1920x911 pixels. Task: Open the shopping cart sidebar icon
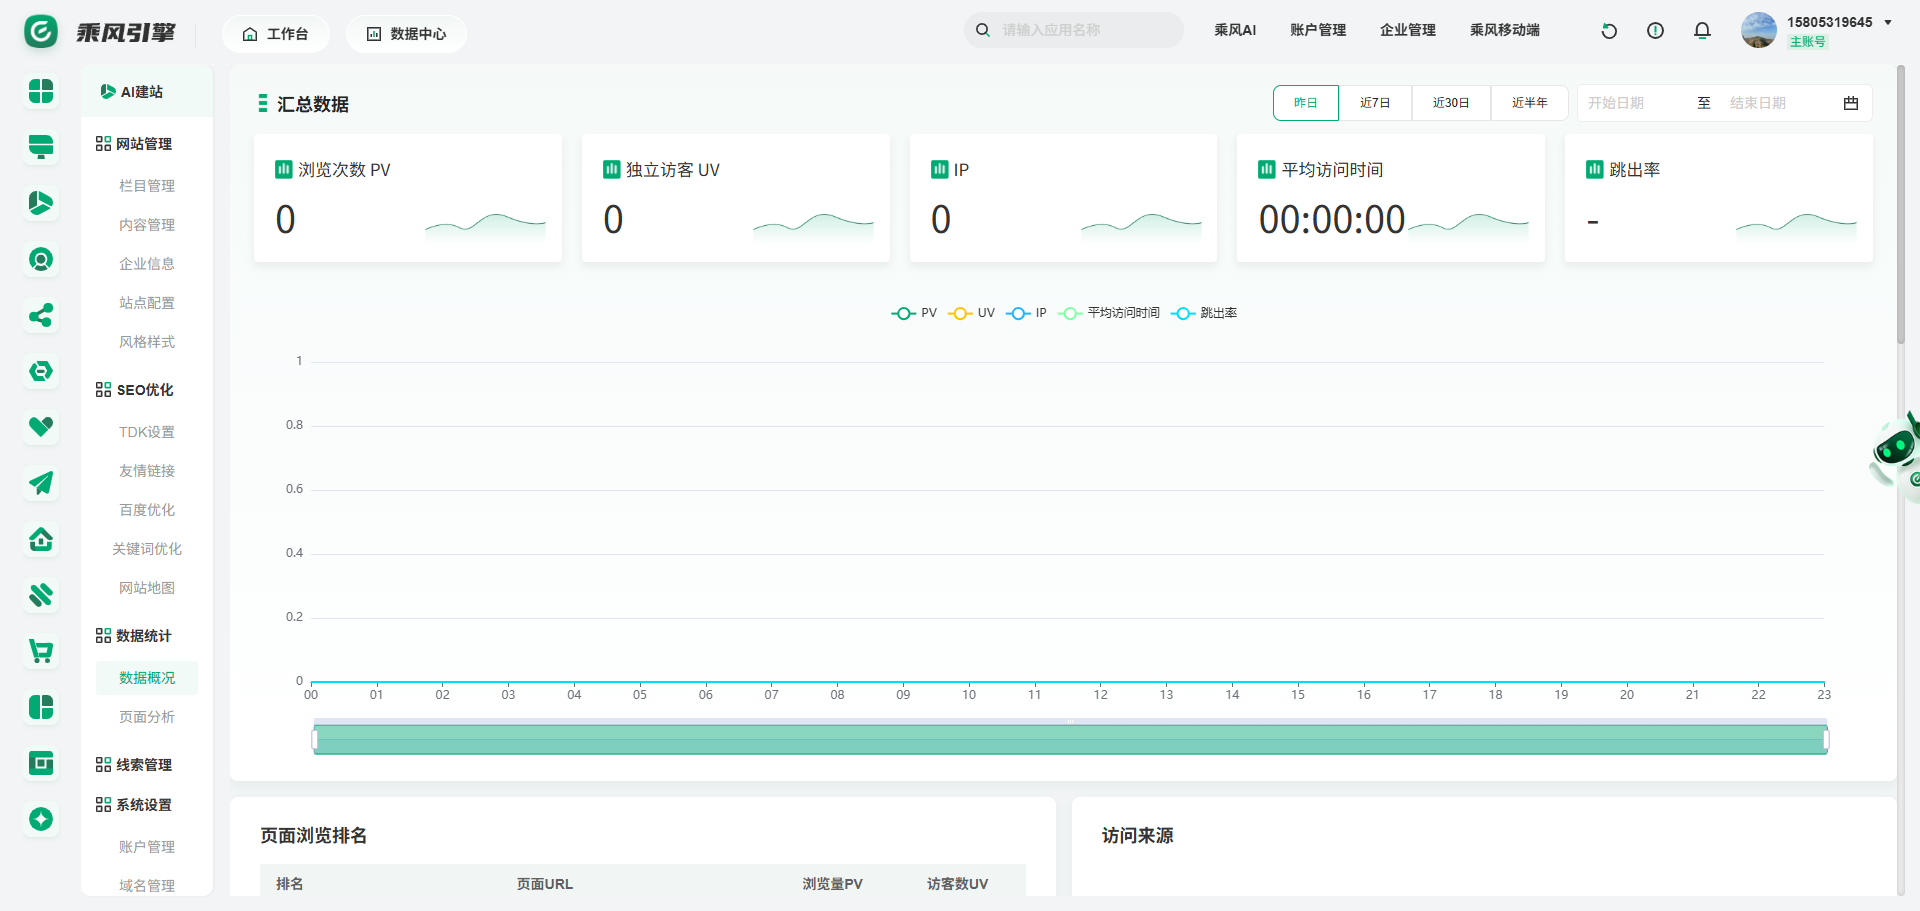tap(41, 652)
